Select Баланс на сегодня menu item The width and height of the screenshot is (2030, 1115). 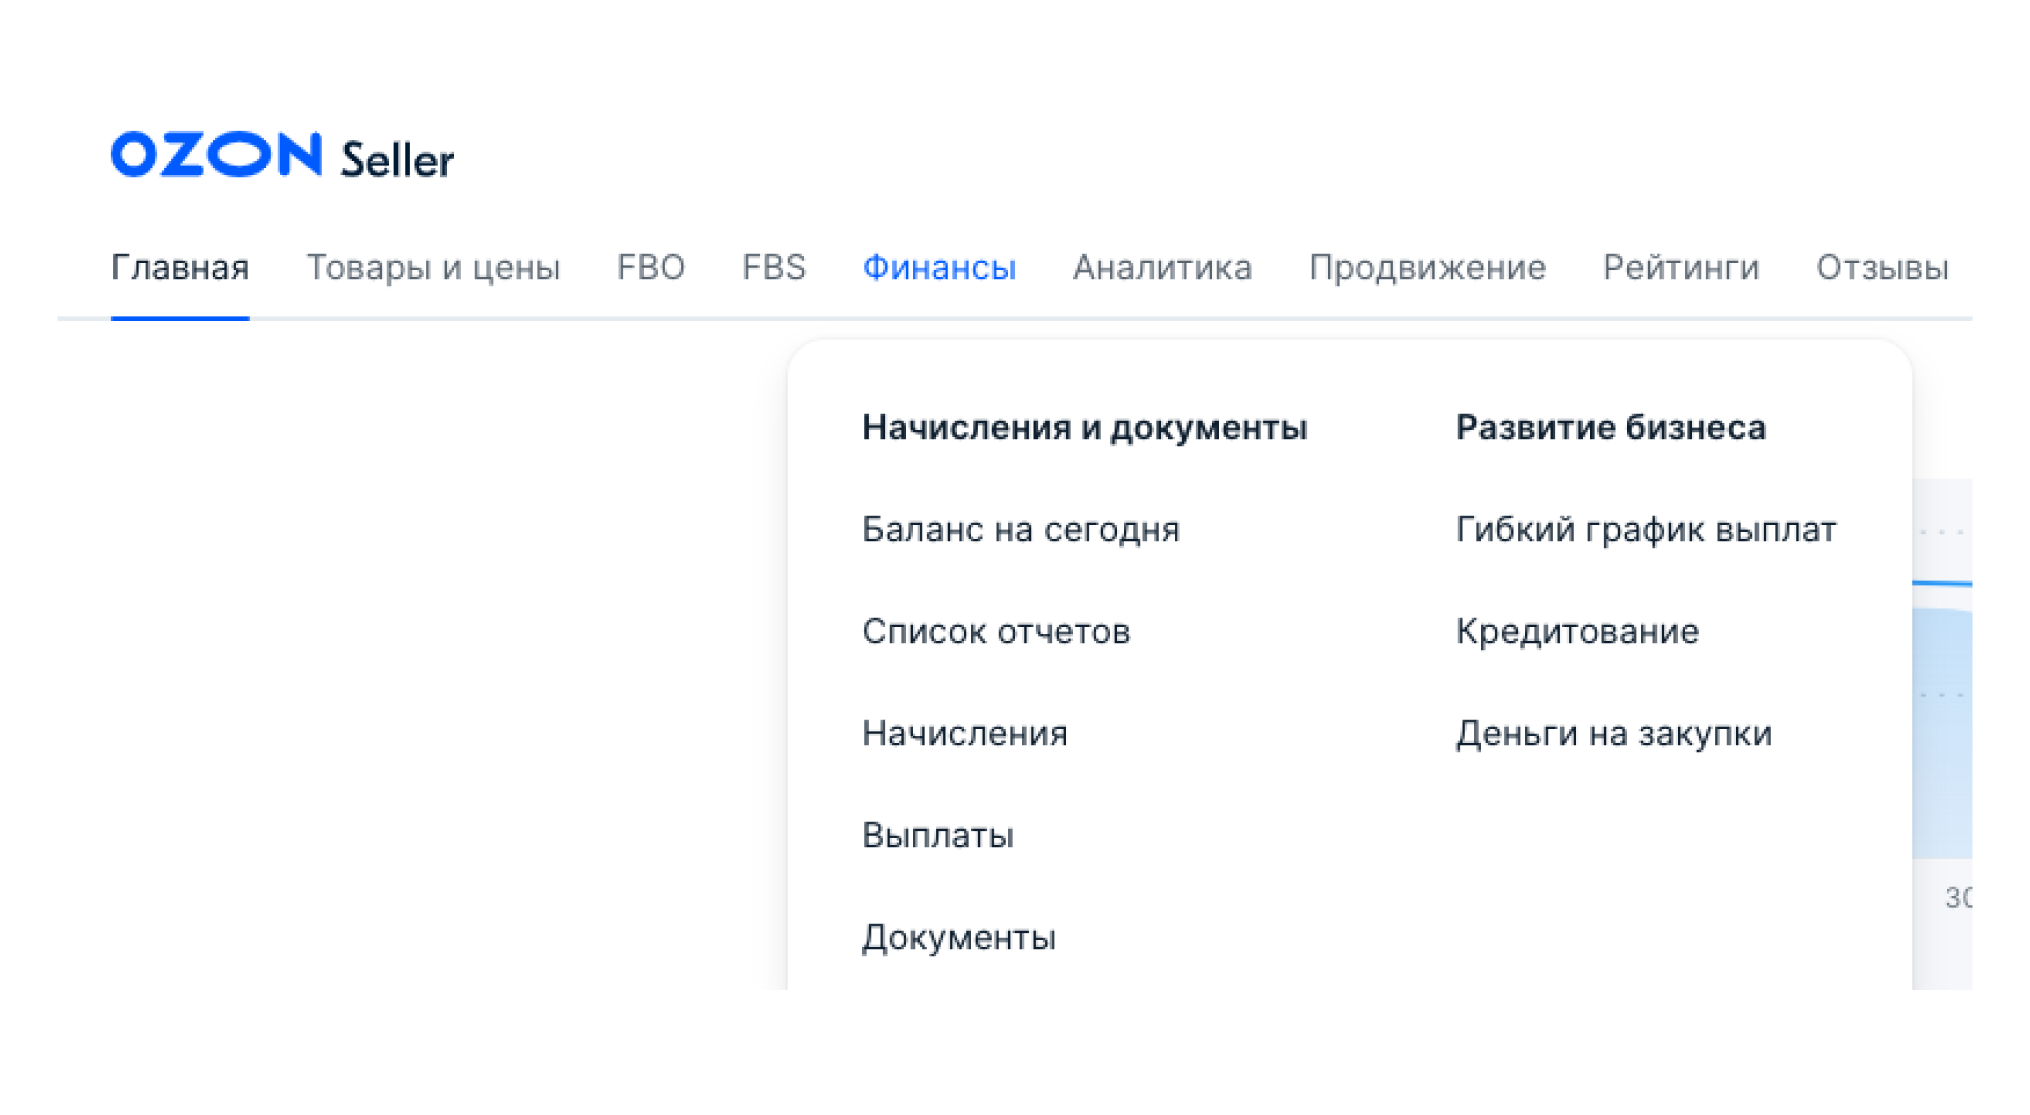(1021, 529)
